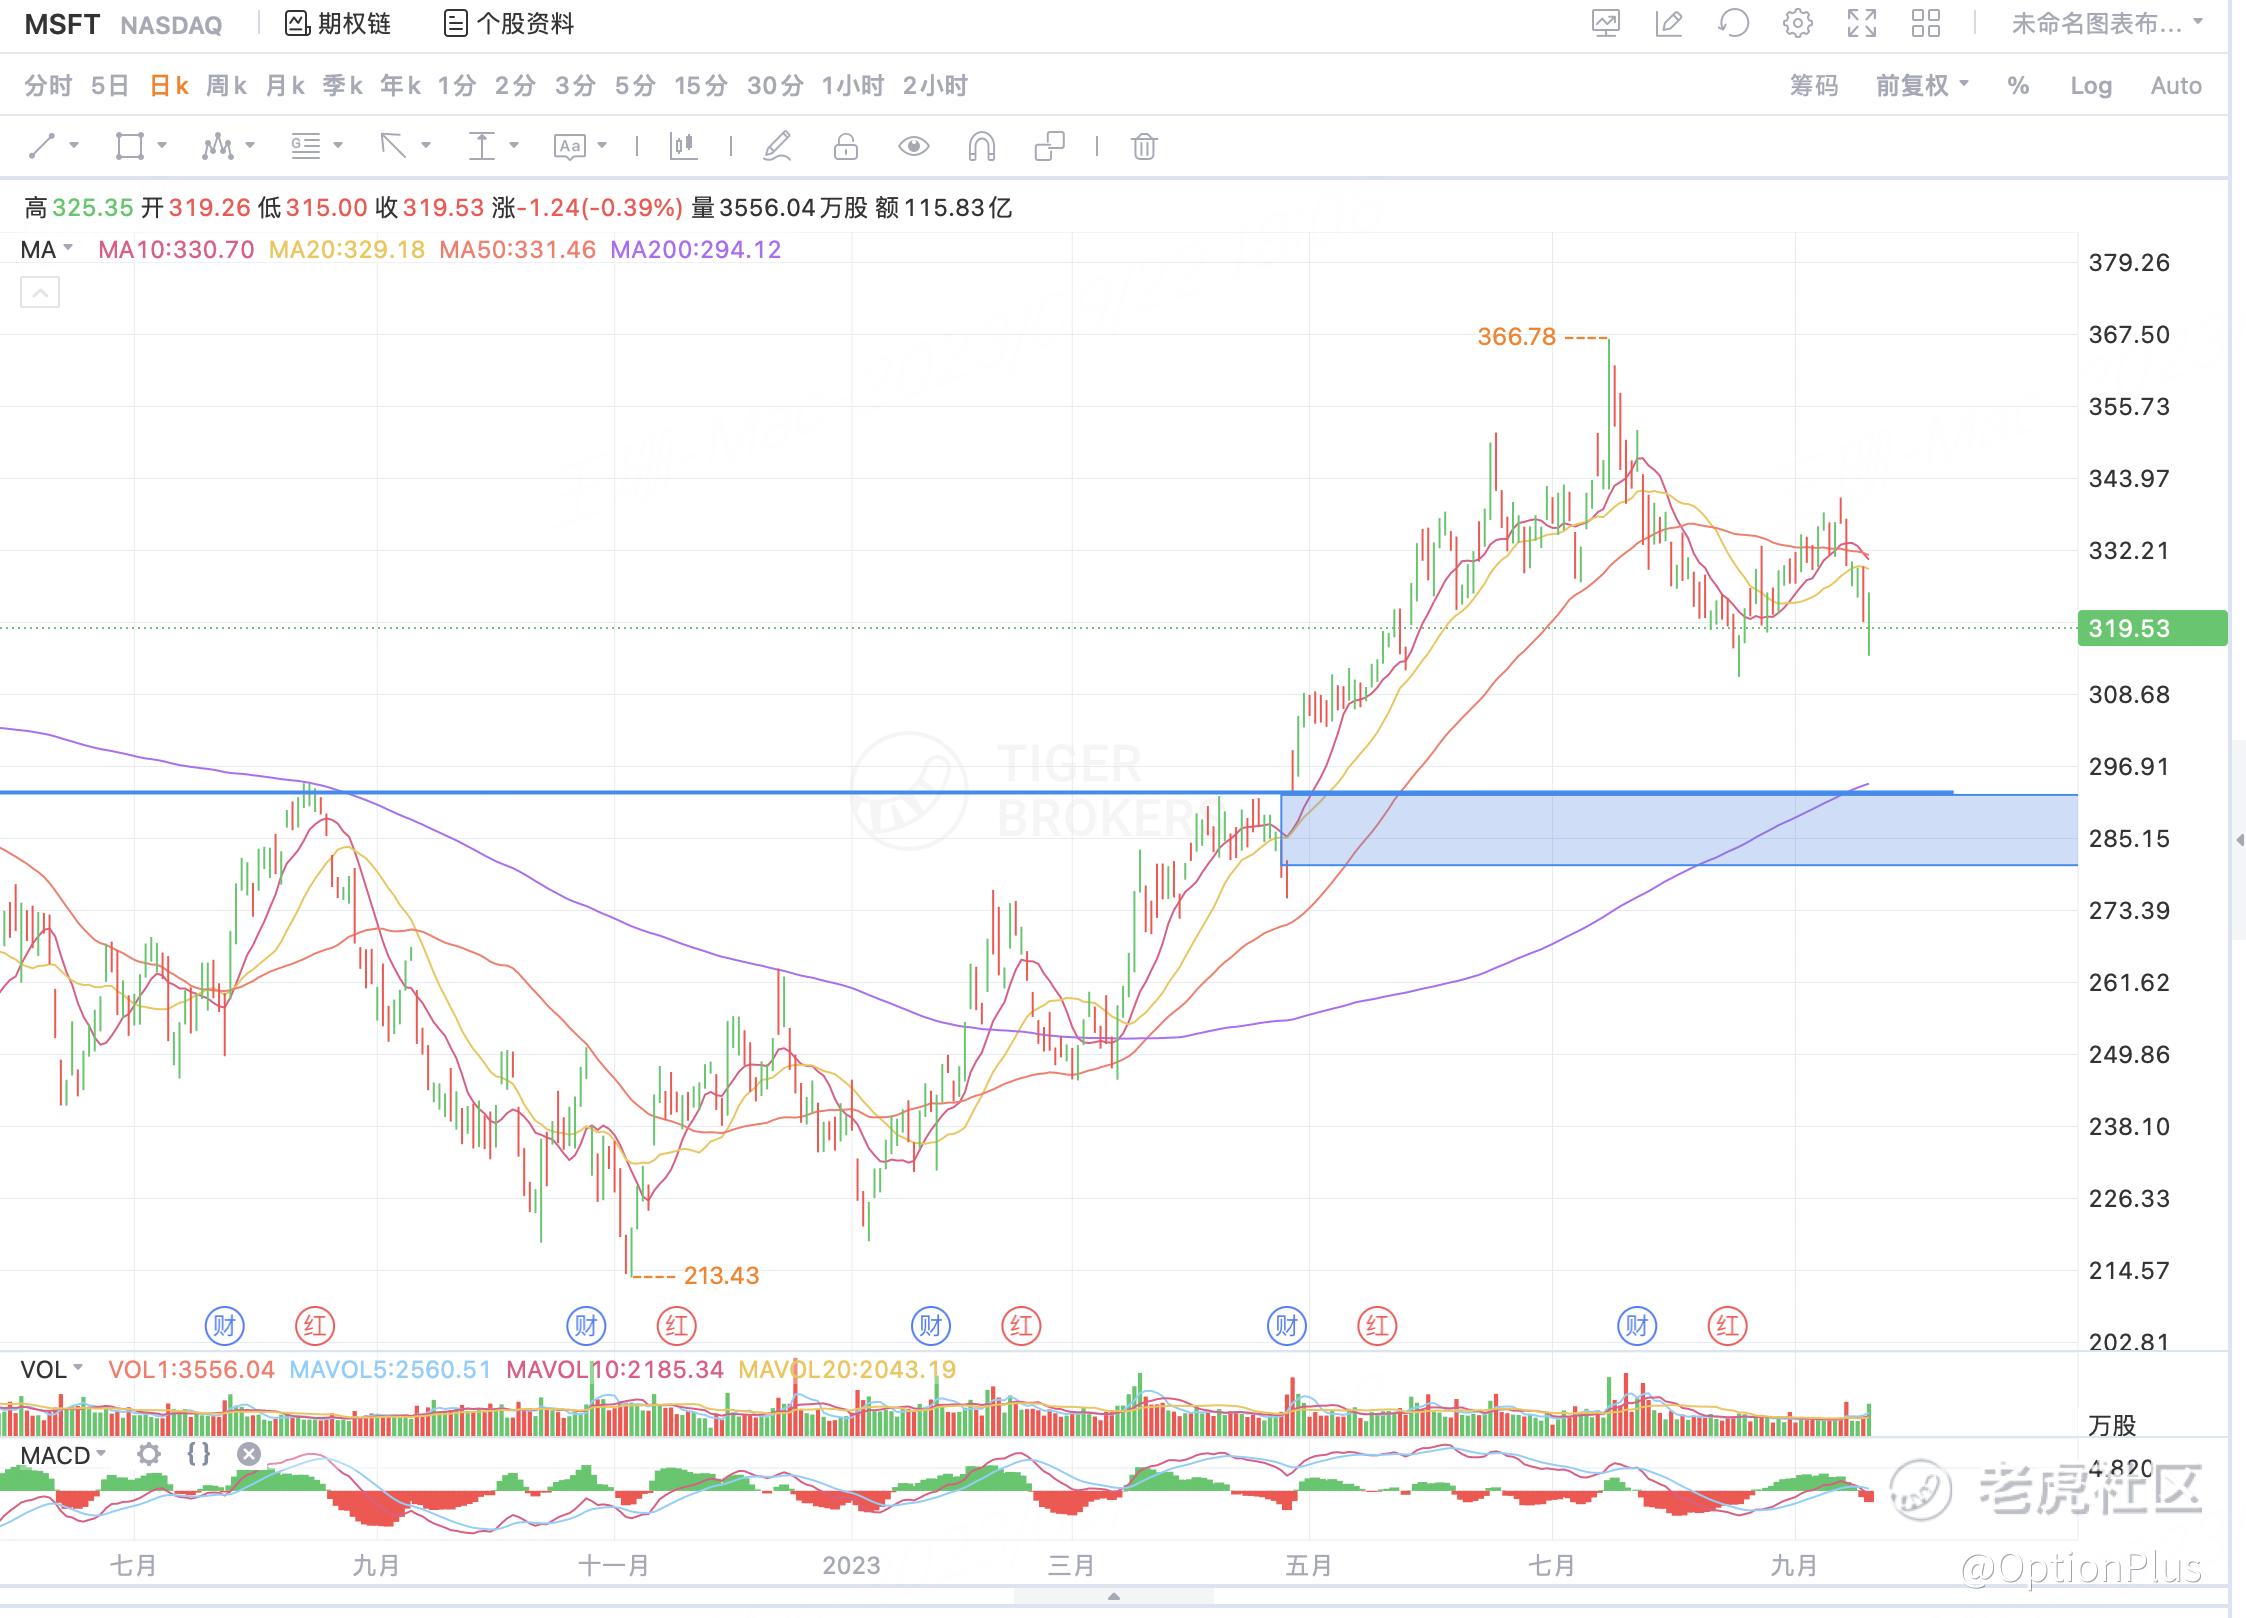
Task: Click the 财 earnings marker near 2023
Action: click(x=931, y=1326)
